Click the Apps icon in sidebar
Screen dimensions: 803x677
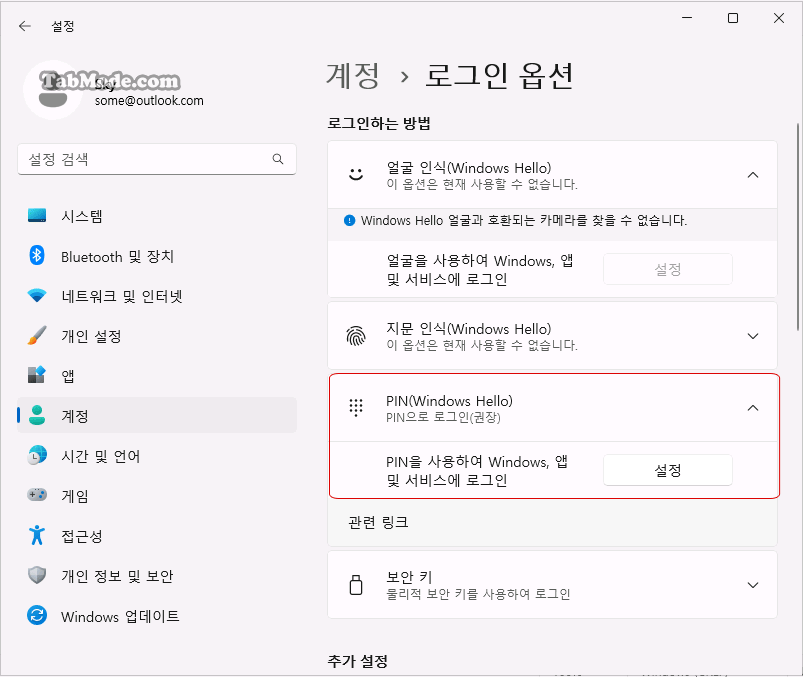coord(37,375)
